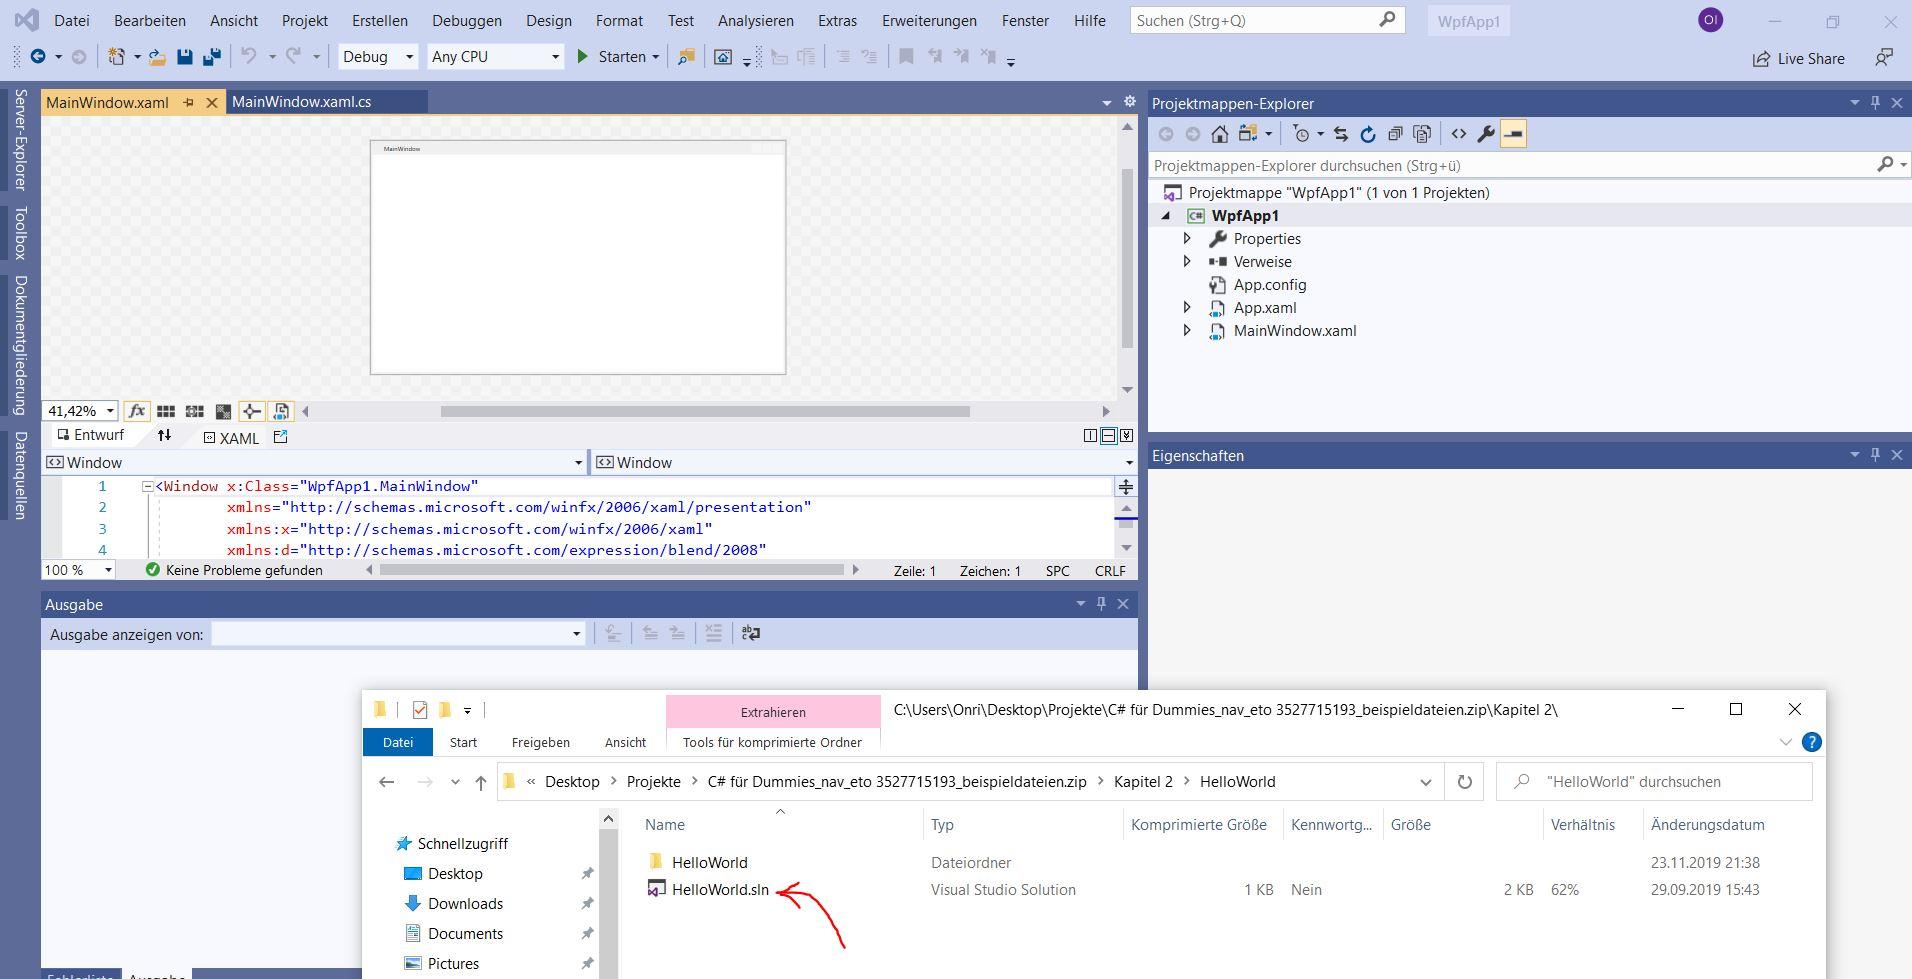Toggle designer grid display icon

click(x=166, y=411)
